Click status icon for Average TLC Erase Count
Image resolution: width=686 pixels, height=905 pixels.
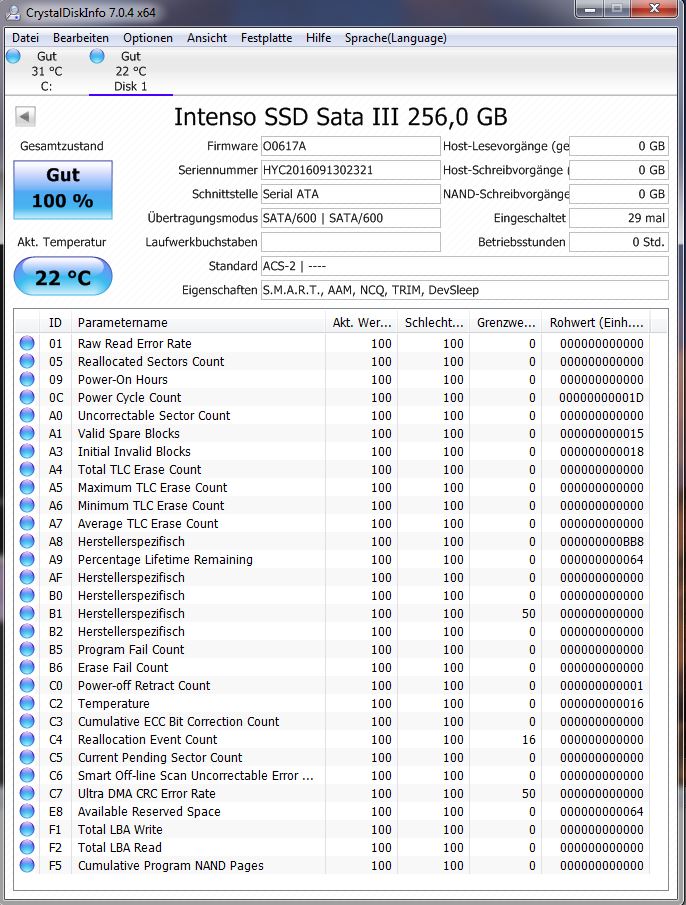27,523
